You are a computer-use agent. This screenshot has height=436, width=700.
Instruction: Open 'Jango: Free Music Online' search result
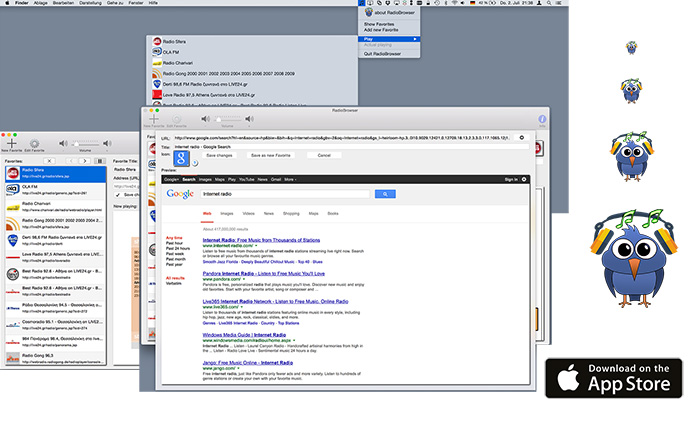pyautogui.click(x=248, y=363)
